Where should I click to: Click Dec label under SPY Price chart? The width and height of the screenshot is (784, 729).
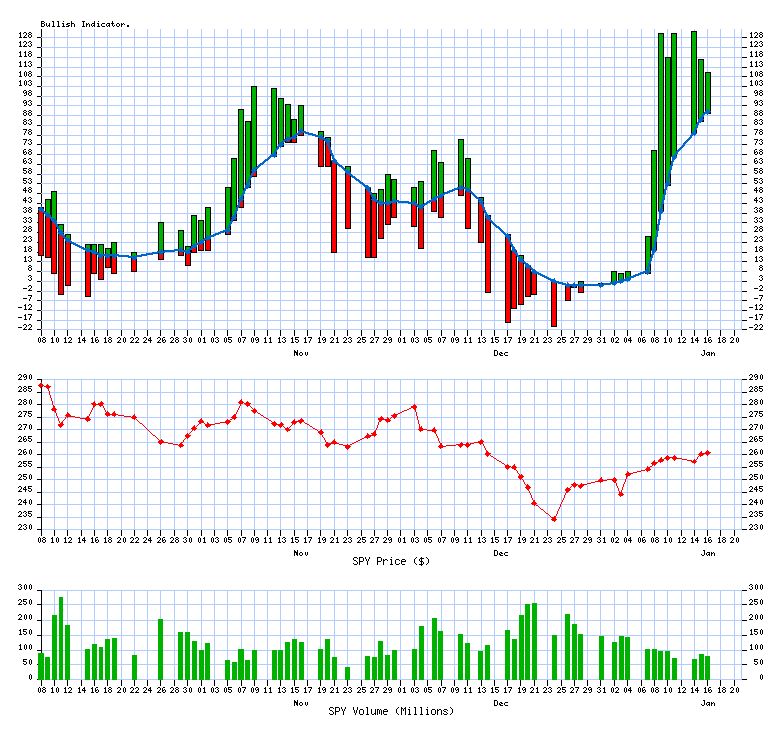click(500, 552)
